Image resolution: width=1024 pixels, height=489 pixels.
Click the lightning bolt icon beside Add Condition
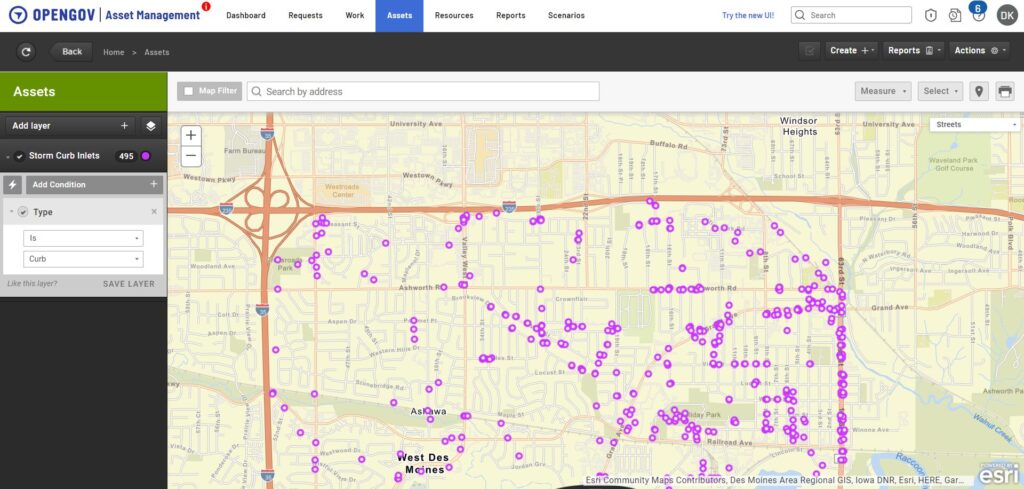[x=12, y=185]
